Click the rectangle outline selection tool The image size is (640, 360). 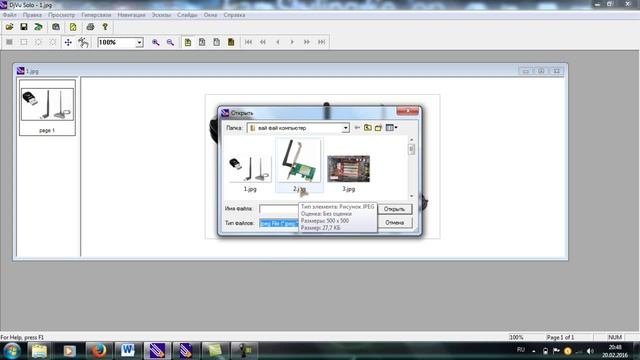tap(24, 42)
